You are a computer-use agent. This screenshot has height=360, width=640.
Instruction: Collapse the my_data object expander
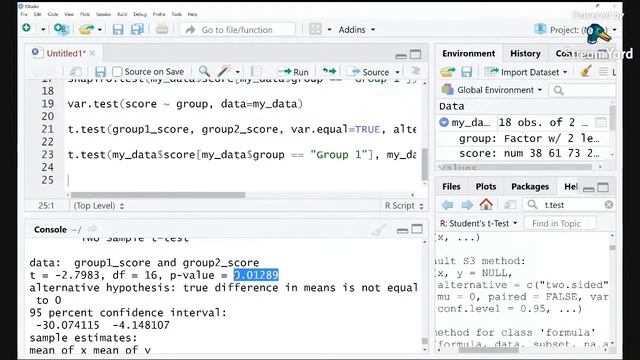pyautogui.click(x=444, y=122)
